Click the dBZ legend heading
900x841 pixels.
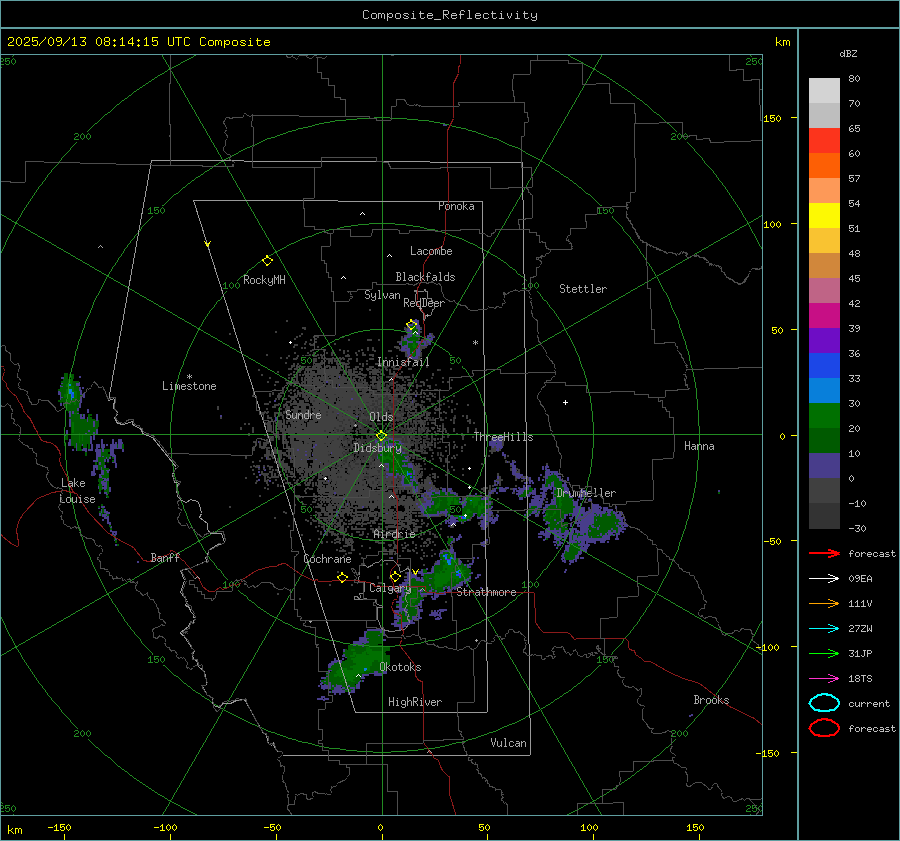(848, 53)
